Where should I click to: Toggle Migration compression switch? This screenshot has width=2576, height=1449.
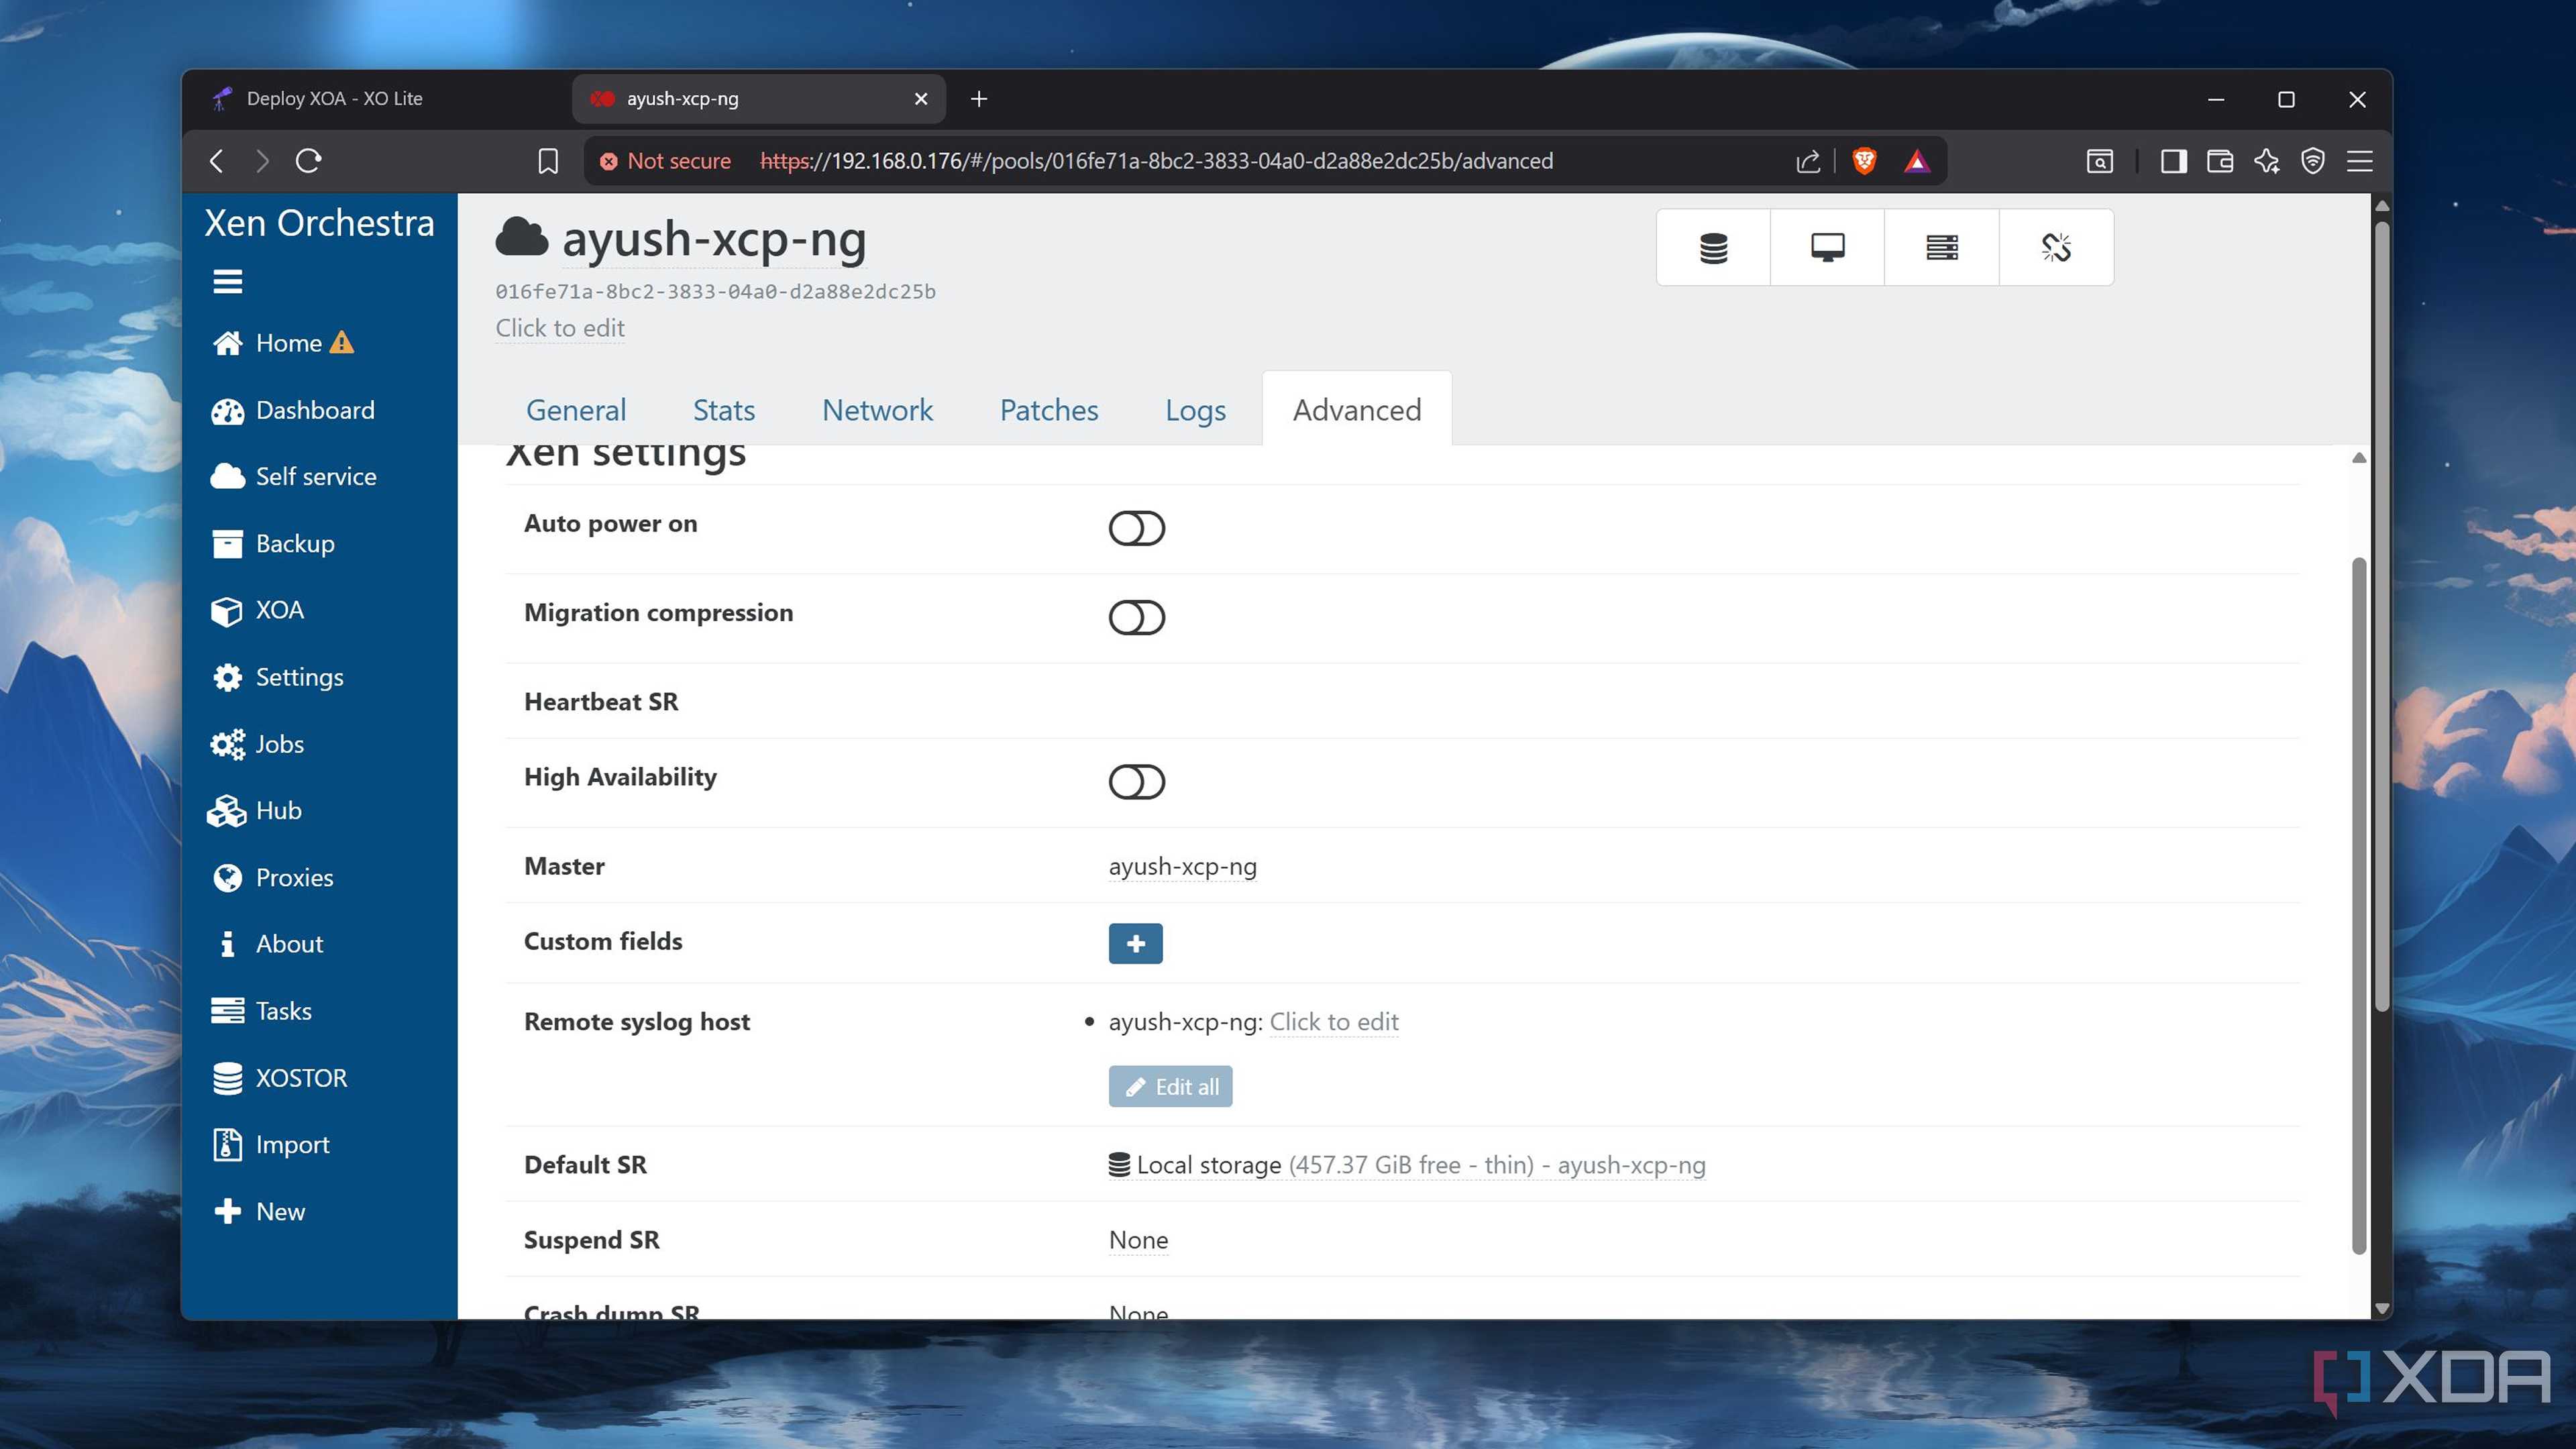tap(1136, 617)
